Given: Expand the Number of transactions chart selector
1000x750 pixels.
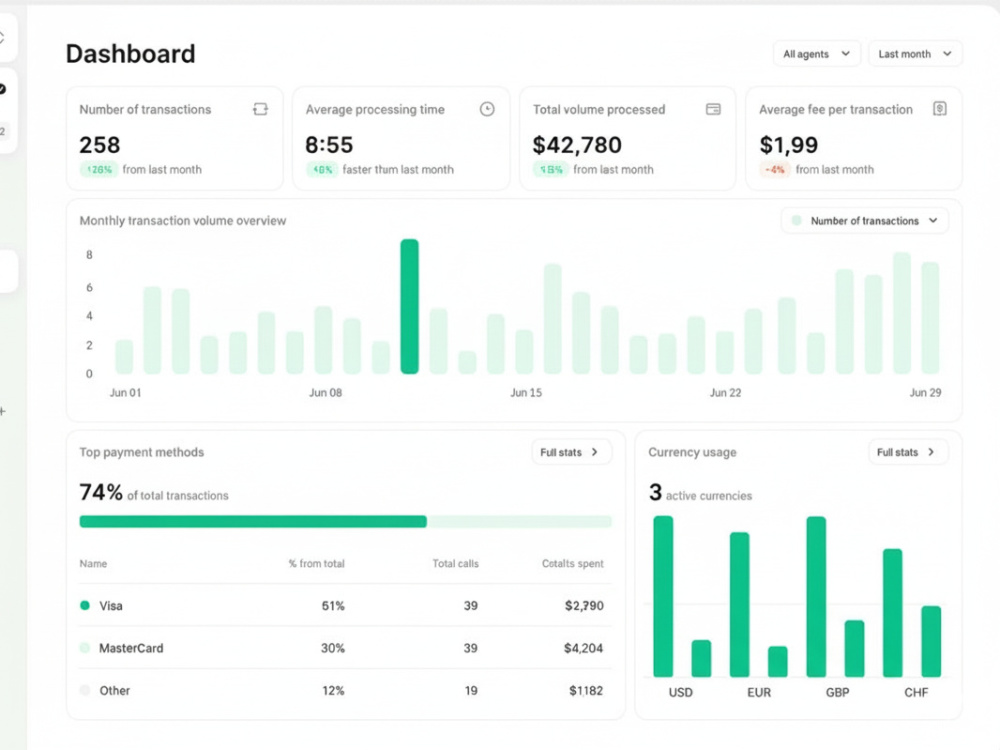Looking at the screenshot, I should (x=865, y=221).
